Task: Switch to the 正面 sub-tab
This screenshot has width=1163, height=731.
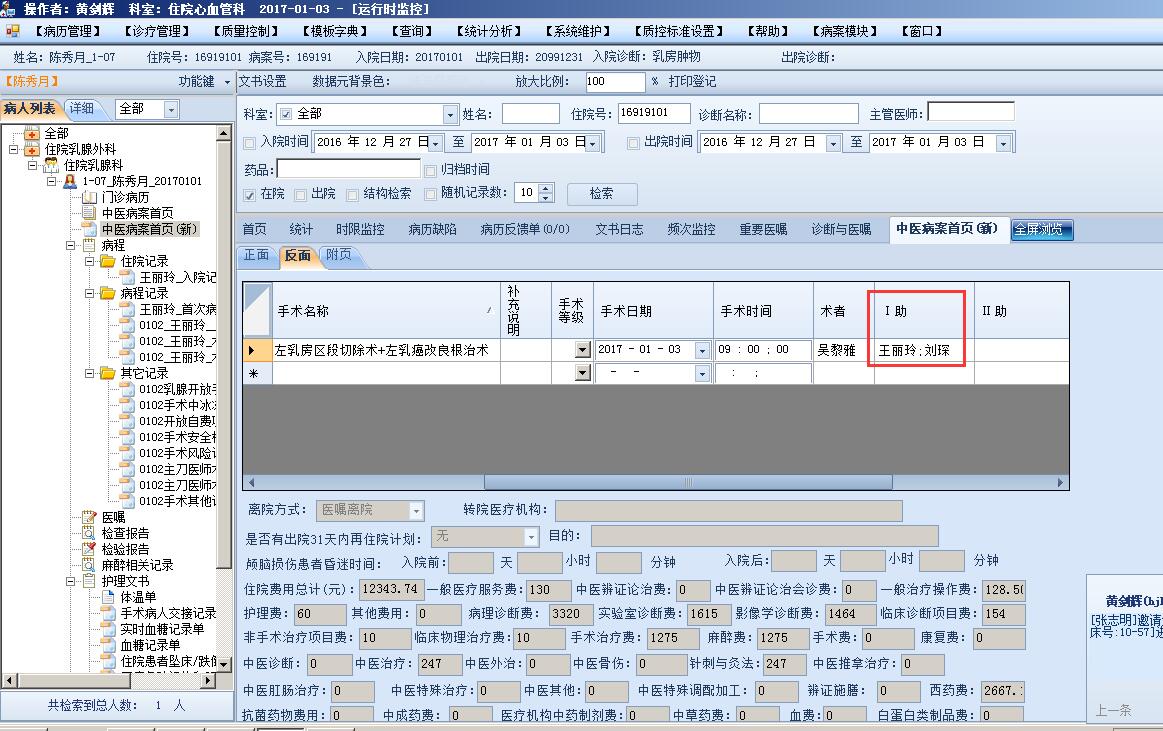Action: coord(257,255)
